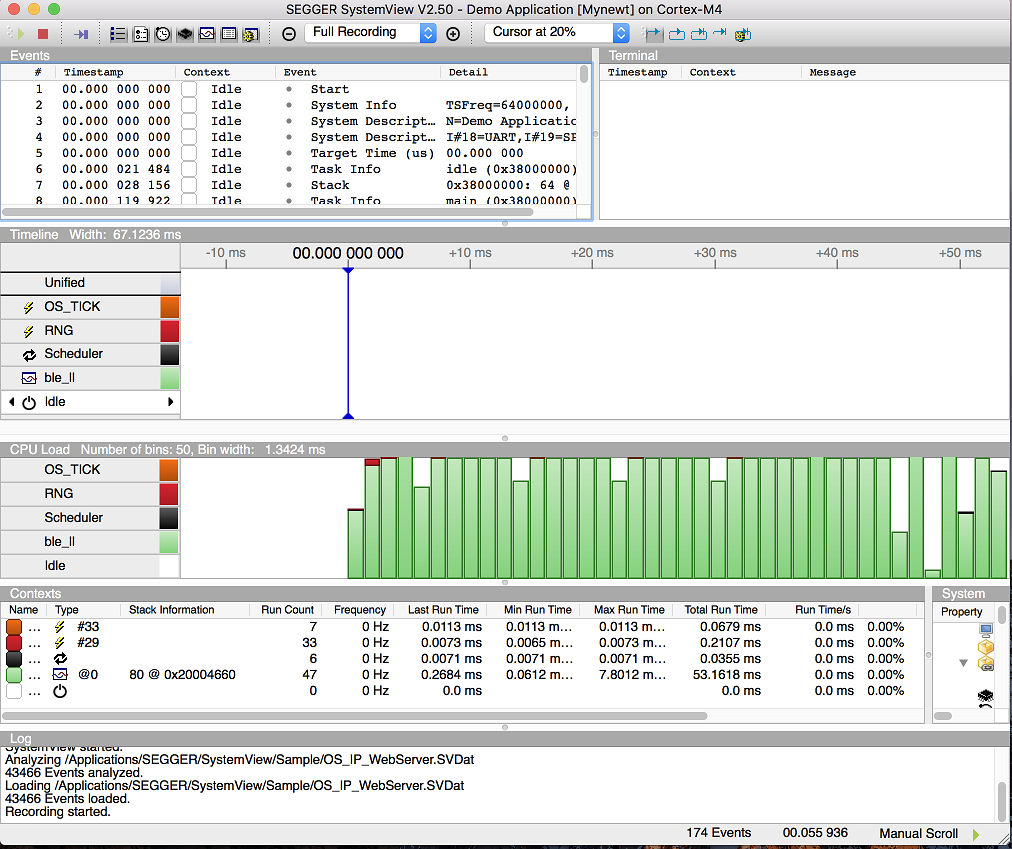Toggle the Context checkbox in event row 5
Viewport: 1012px width, 849px height.
point(189,153)
